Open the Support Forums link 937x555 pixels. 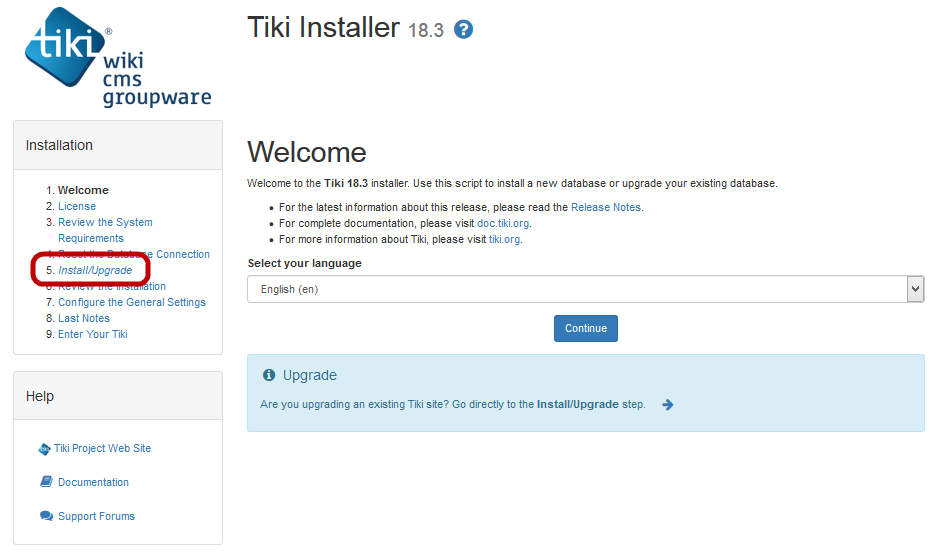[x=96, y=516]
